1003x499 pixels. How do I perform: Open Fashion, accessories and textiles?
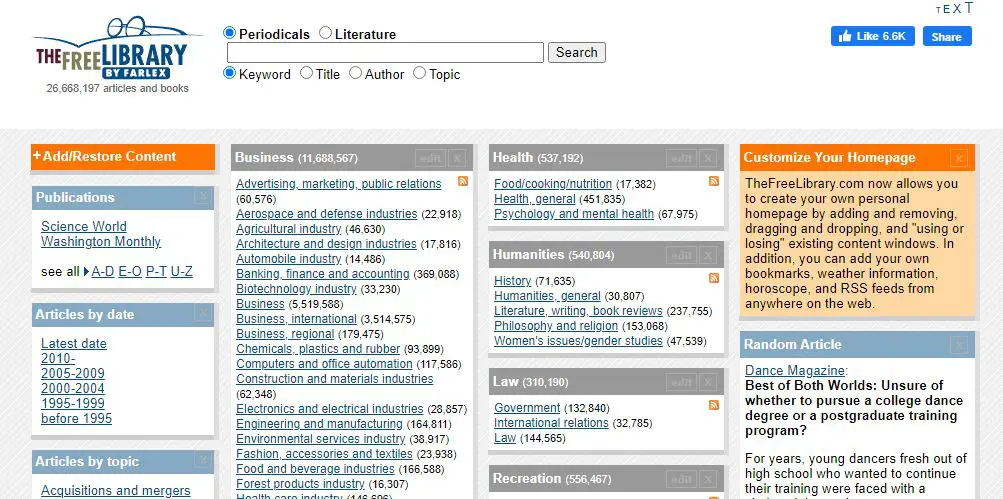(x=324, y=454)
